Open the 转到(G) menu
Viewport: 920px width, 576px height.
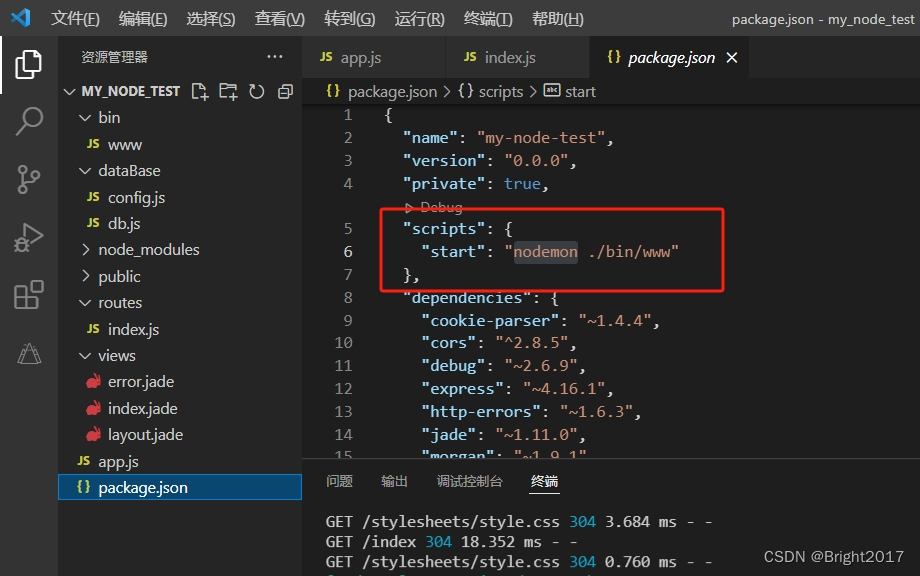(350, 19)
